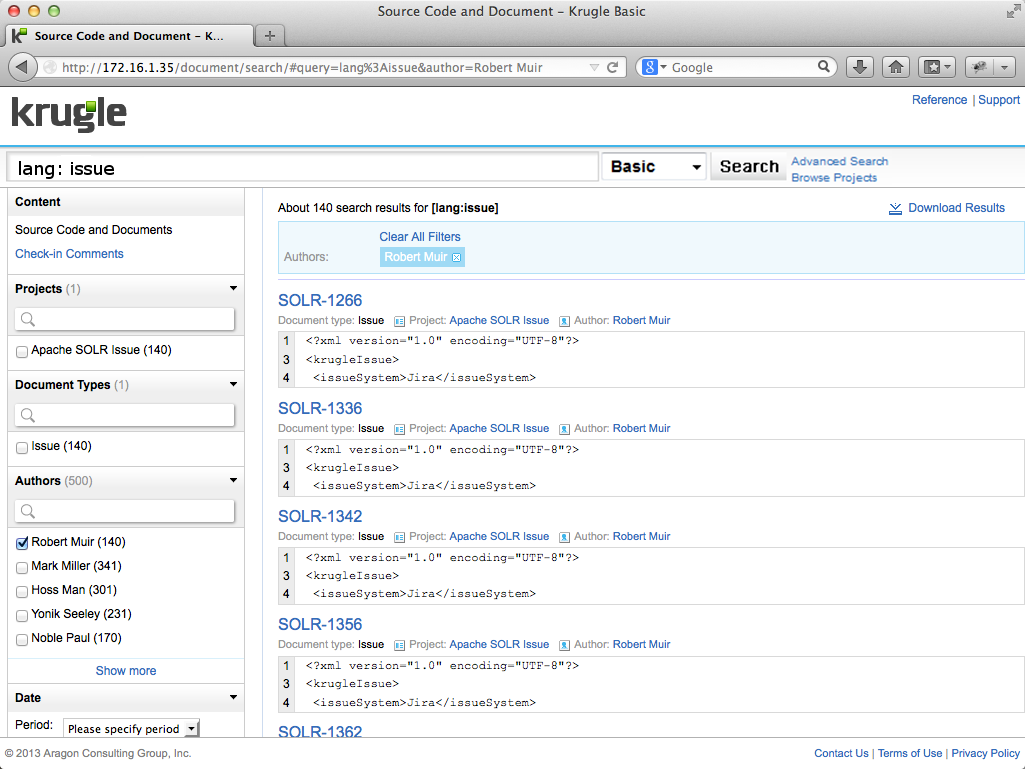Click the addon toolbar icon near the last dropdown
Screen dimensions: 1025x769
[x=979, y=67]
